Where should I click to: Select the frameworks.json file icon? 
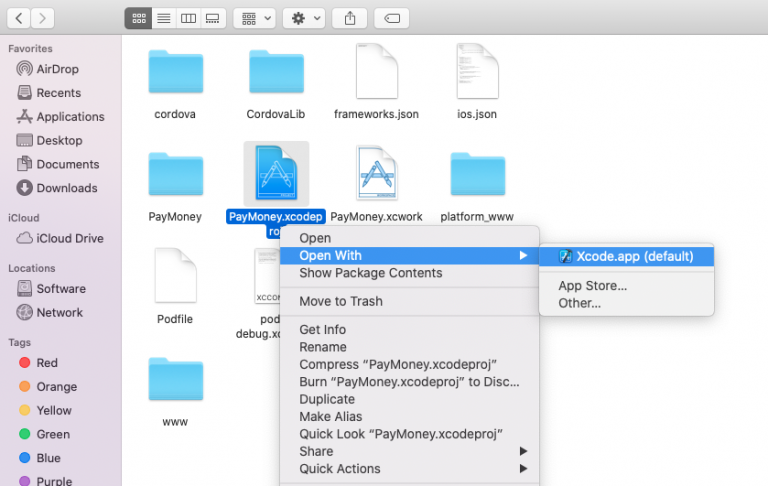[x=376, y=72]
